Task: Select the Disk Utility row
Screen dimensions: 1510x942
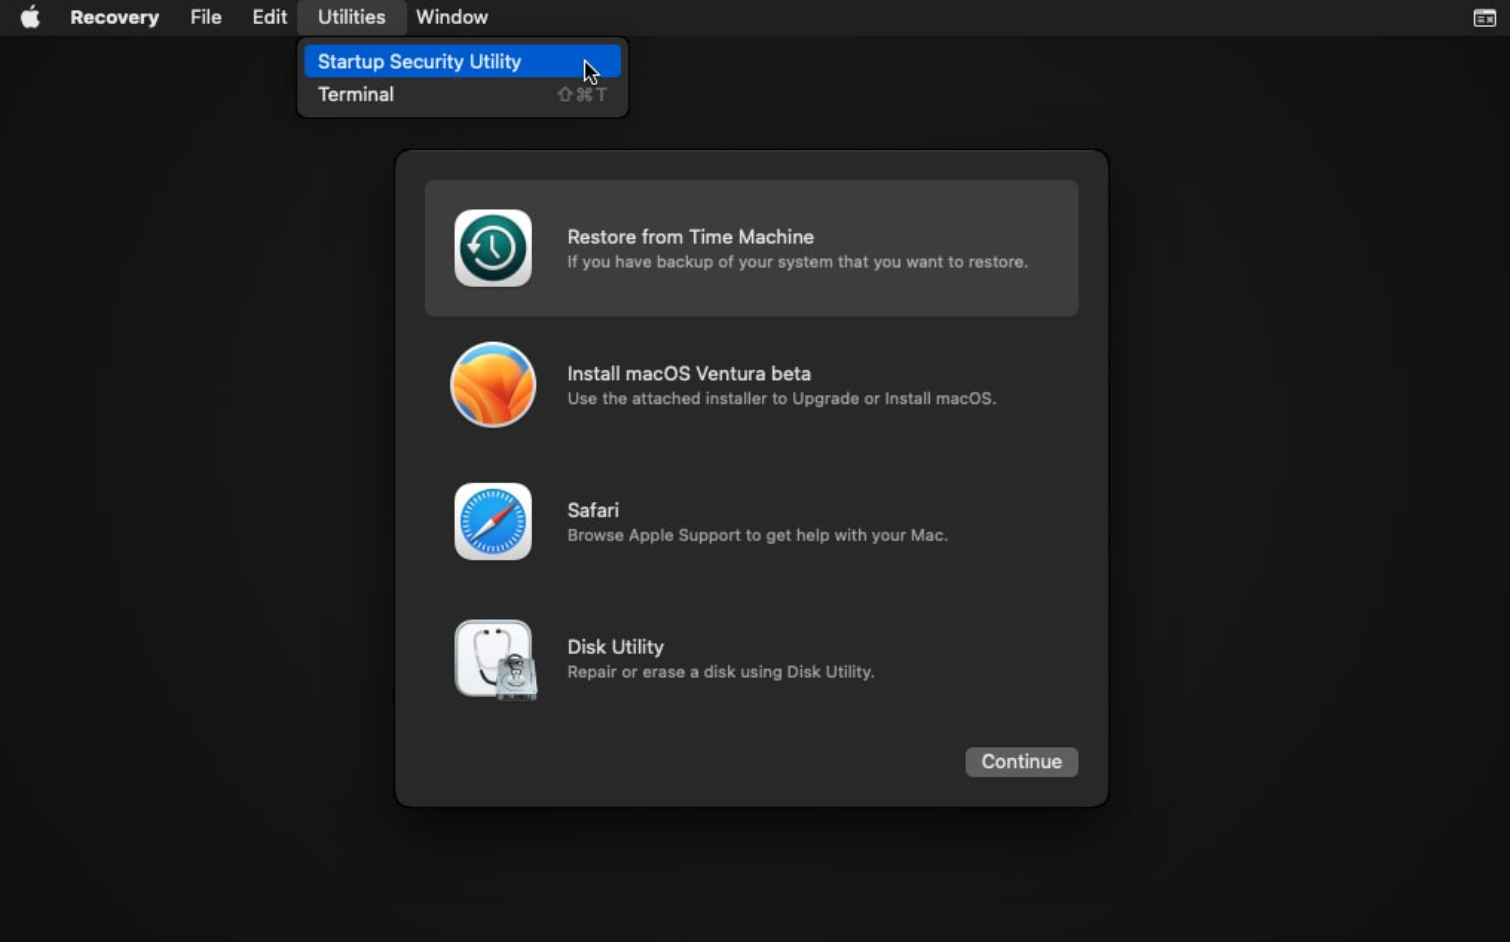Action: coord(751,658)
